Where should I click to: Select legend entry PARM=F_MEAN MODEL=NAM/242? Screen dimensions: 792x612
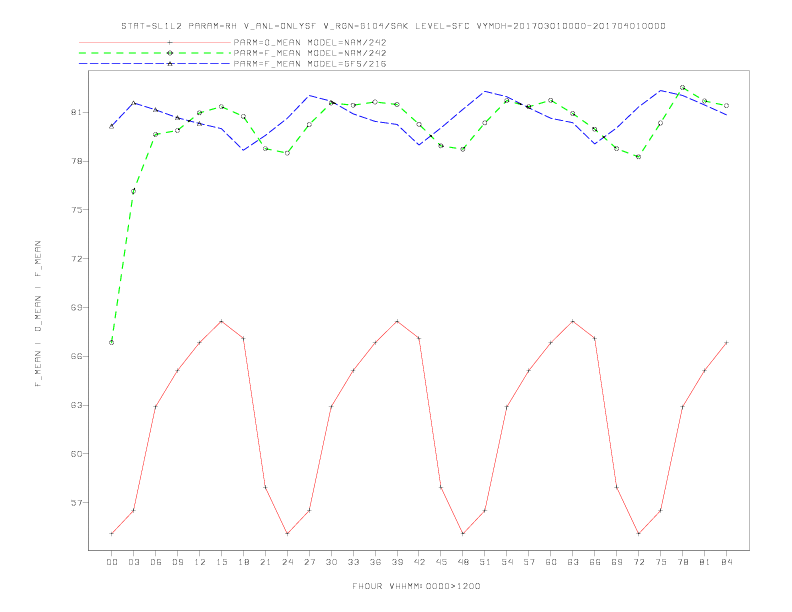pos(310,53)
